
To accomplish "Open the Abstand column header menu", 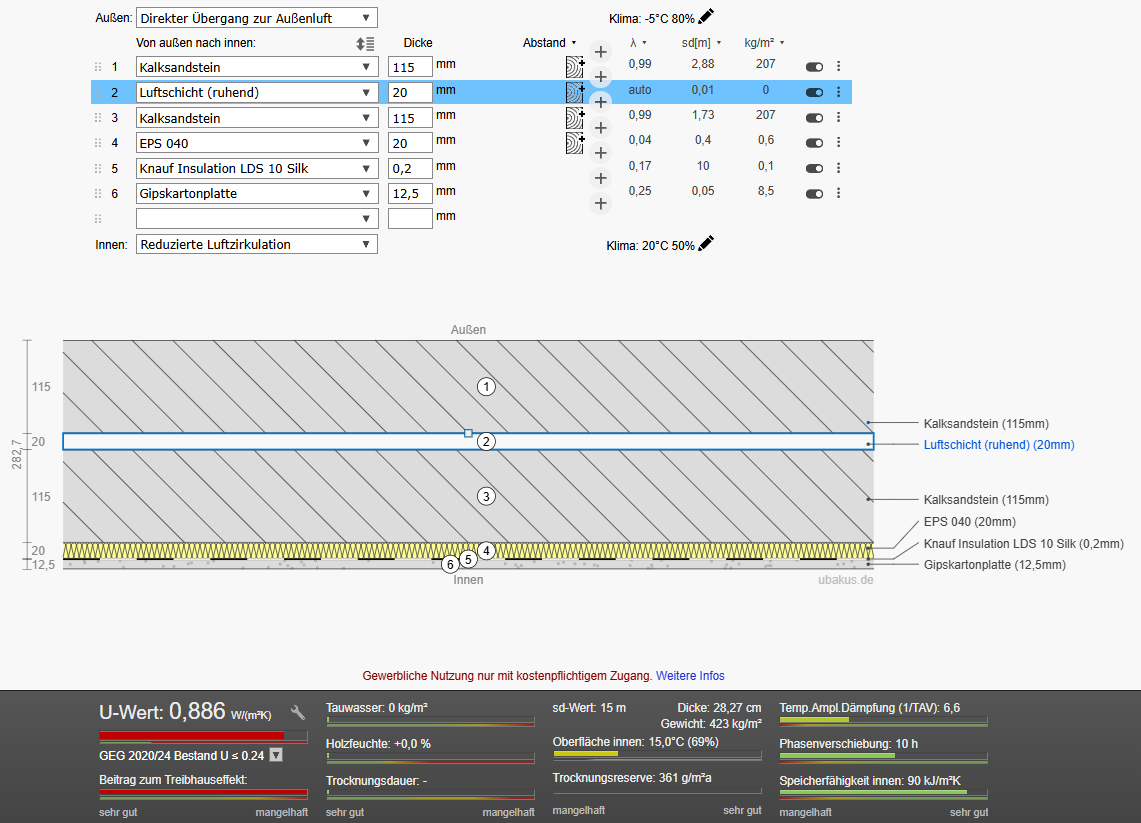I will click(549, 43).
